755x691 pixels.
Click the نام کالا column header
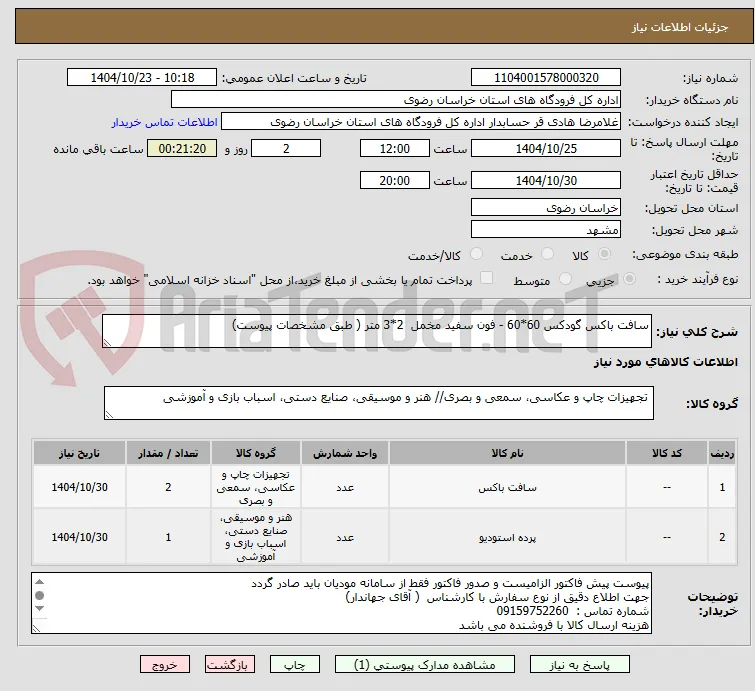coord(507,453)
